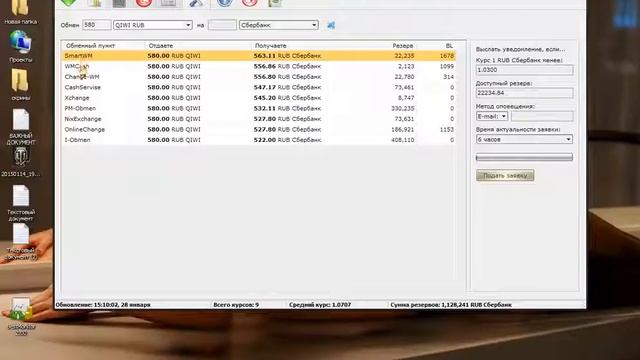Select the 'SmartWM' exchanger row
The width and height of the screenshot is (640, 360).
[259, 56]
